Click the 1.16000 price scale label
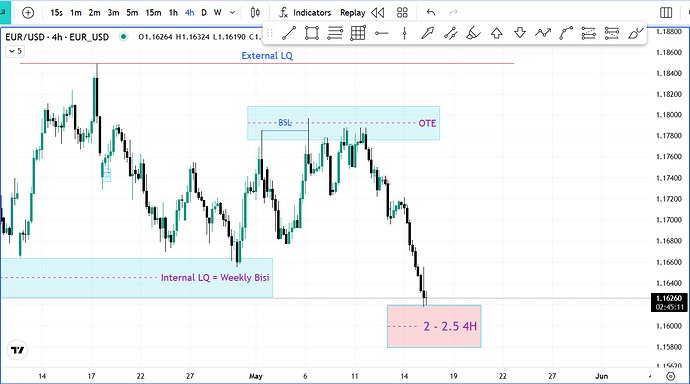The width and height of the screenshot is (690, 384). (x=669, y=326)
